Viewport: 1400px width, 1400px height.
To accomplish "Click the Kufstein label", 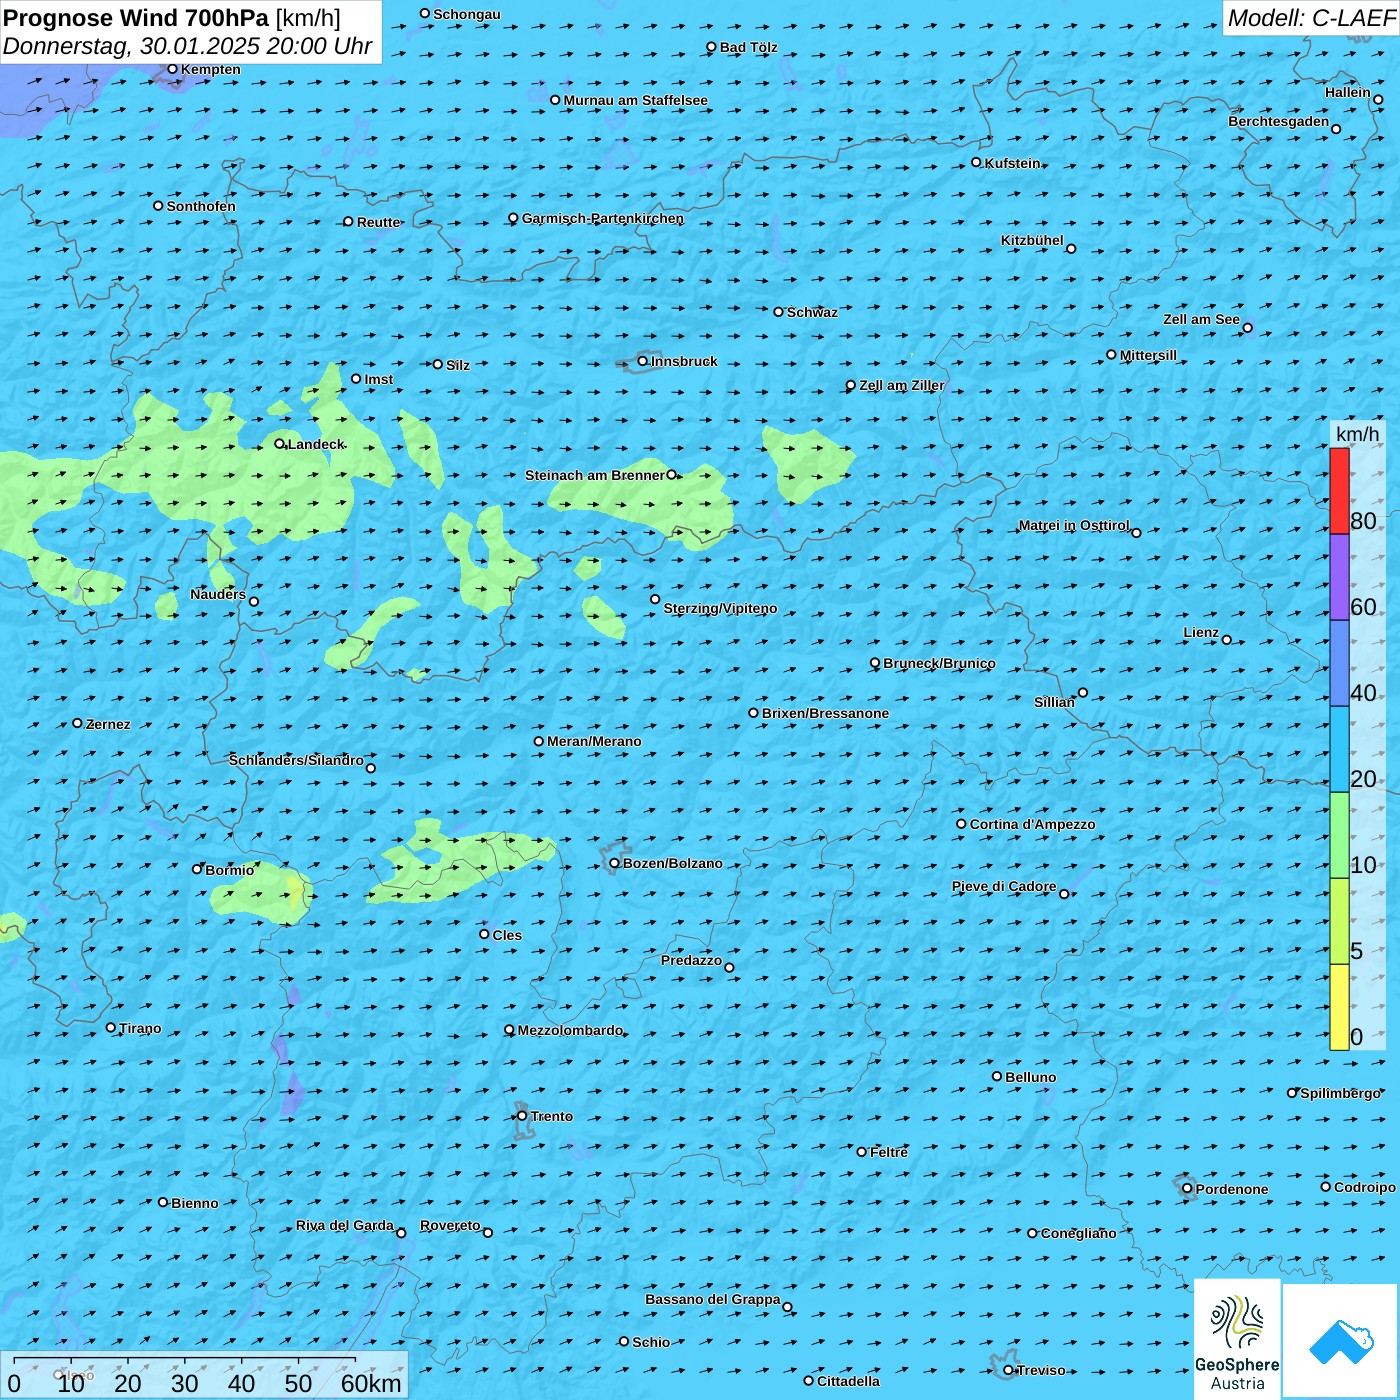I will point(1013,163).
